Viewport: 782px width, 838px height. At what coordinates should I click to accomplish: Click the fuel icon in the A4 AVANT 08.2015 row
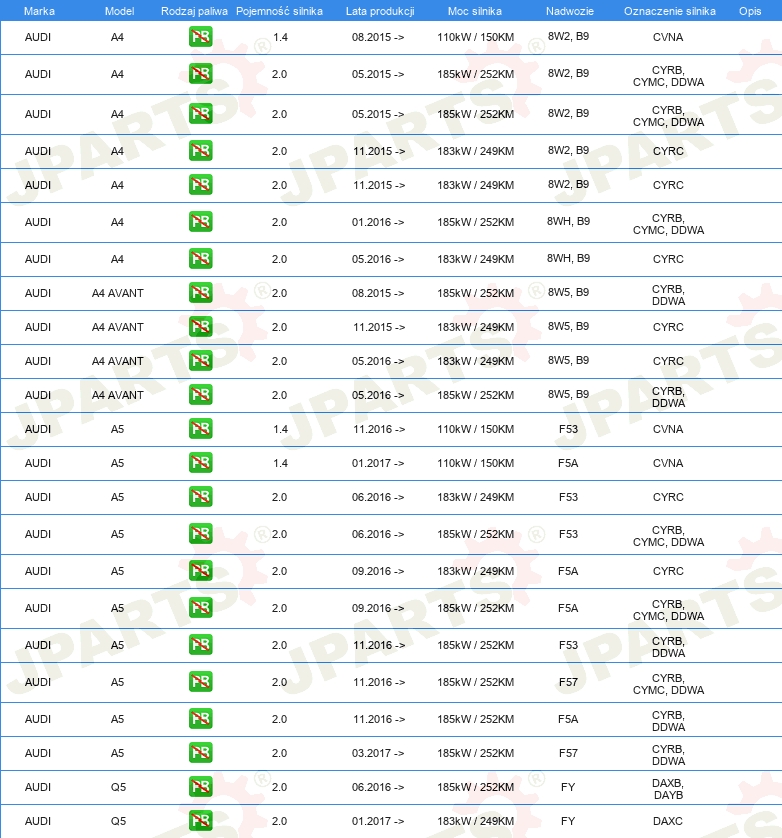pos(200,293)
